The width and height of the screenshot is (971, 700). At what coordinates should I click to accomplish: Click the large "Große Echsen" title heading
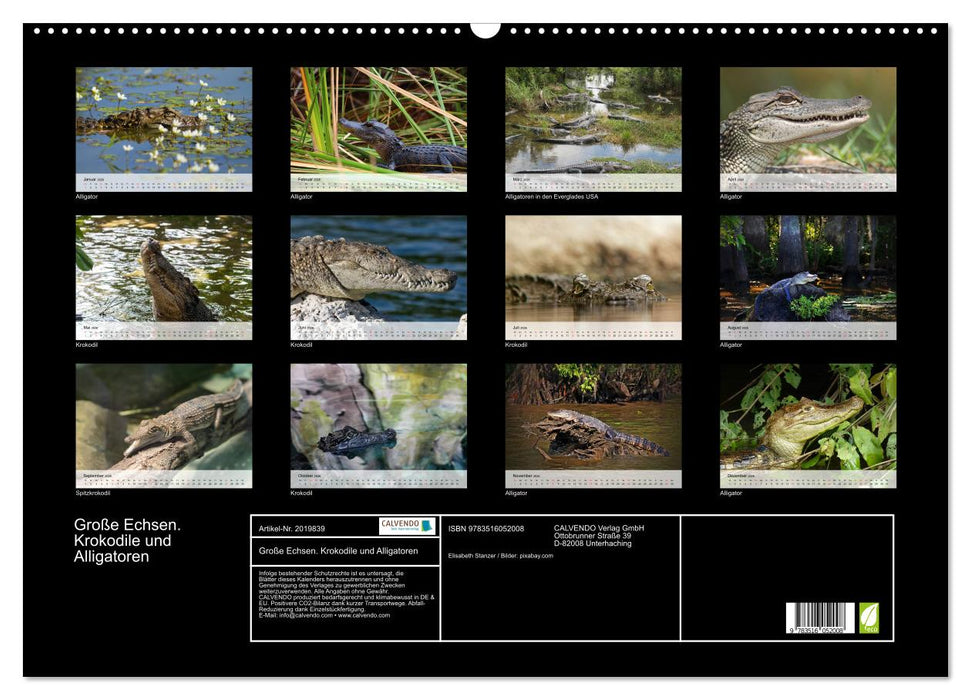pos(127,540)
